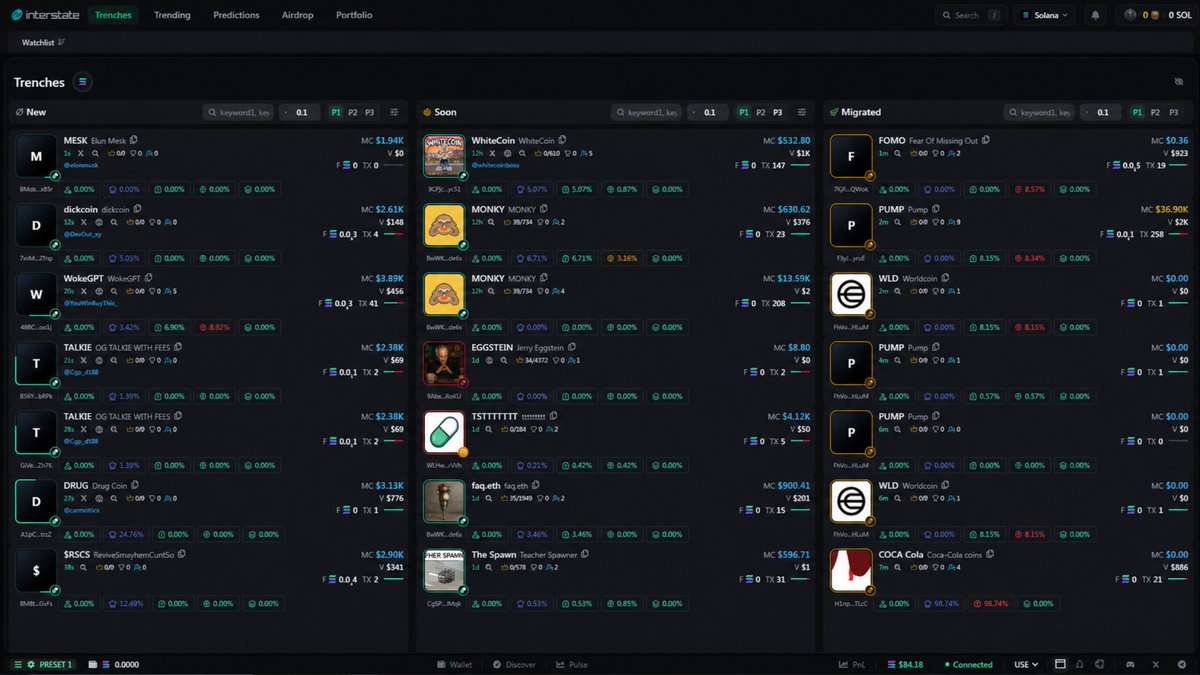Screen dimensions: 1200x675
Task: Open PnL in bottom bar
Action: 853,664
